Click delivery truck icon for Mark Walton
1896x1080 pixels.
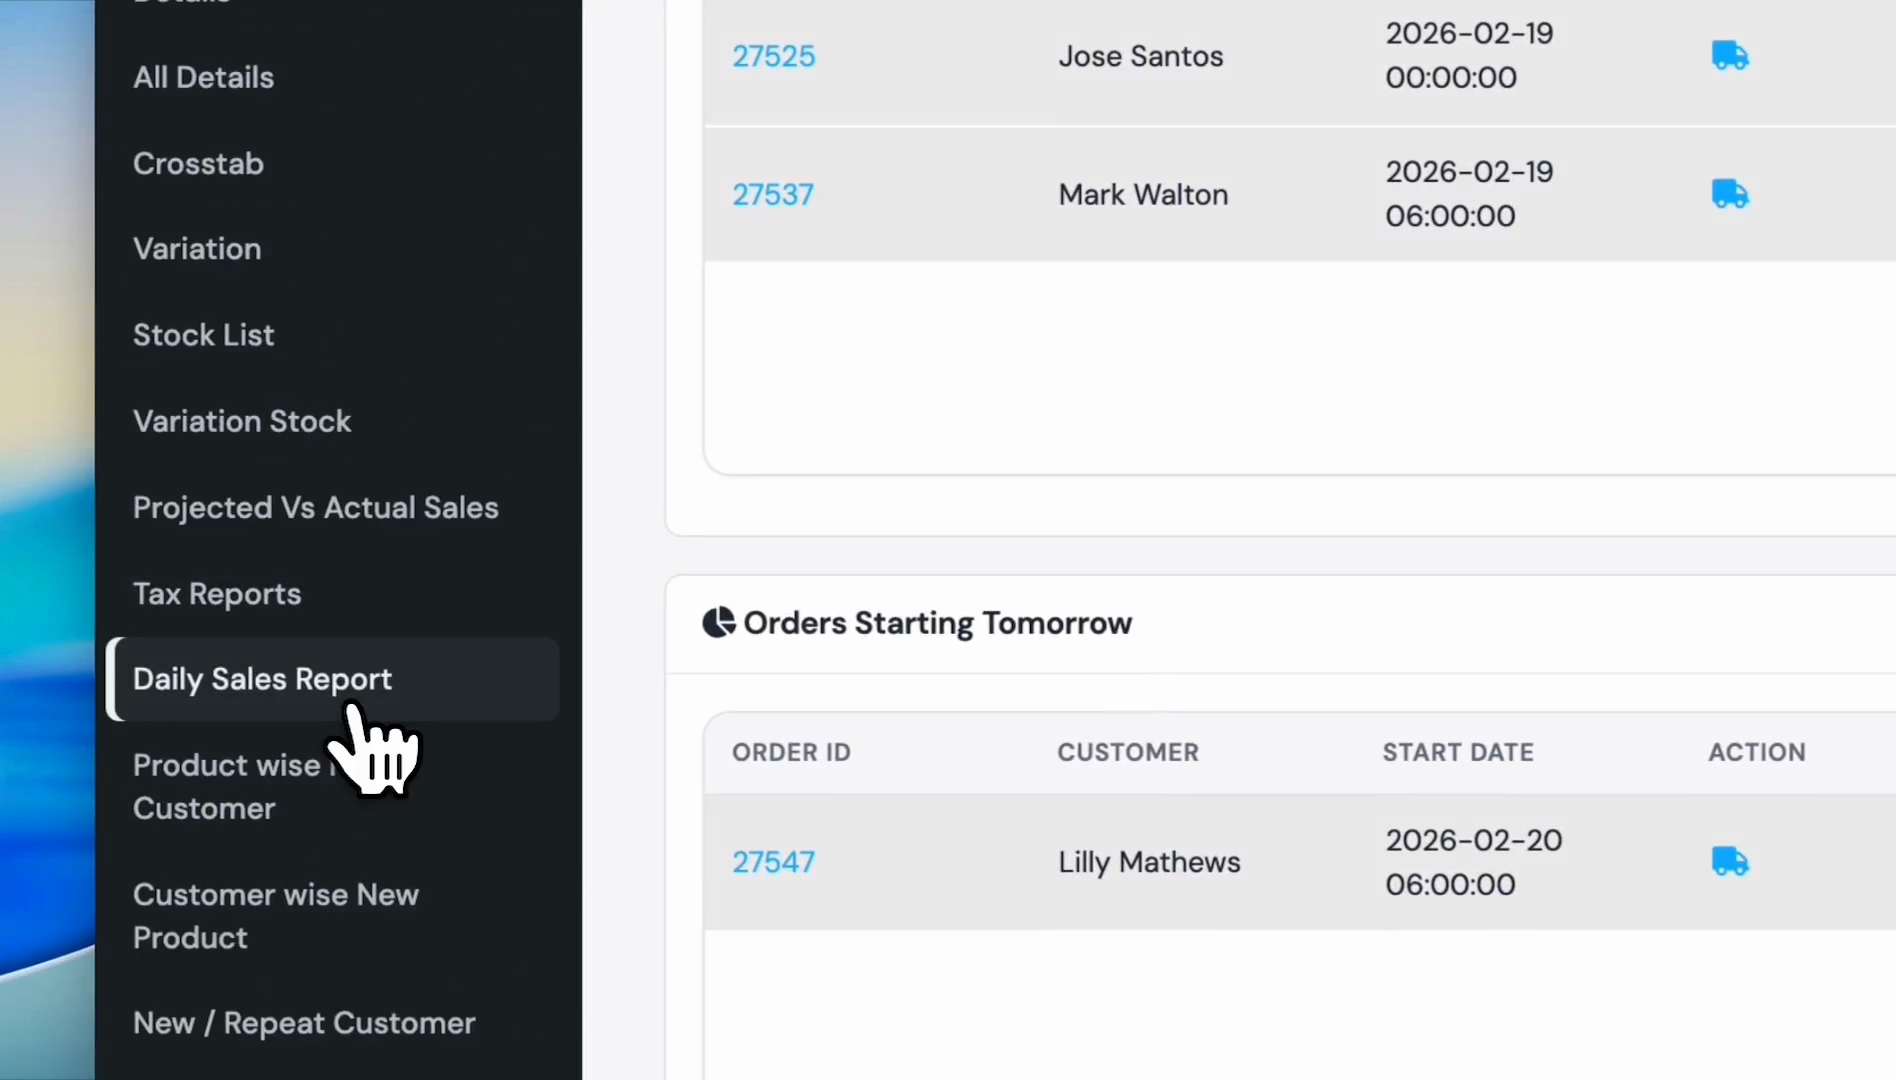click(x=1730, y=194)
